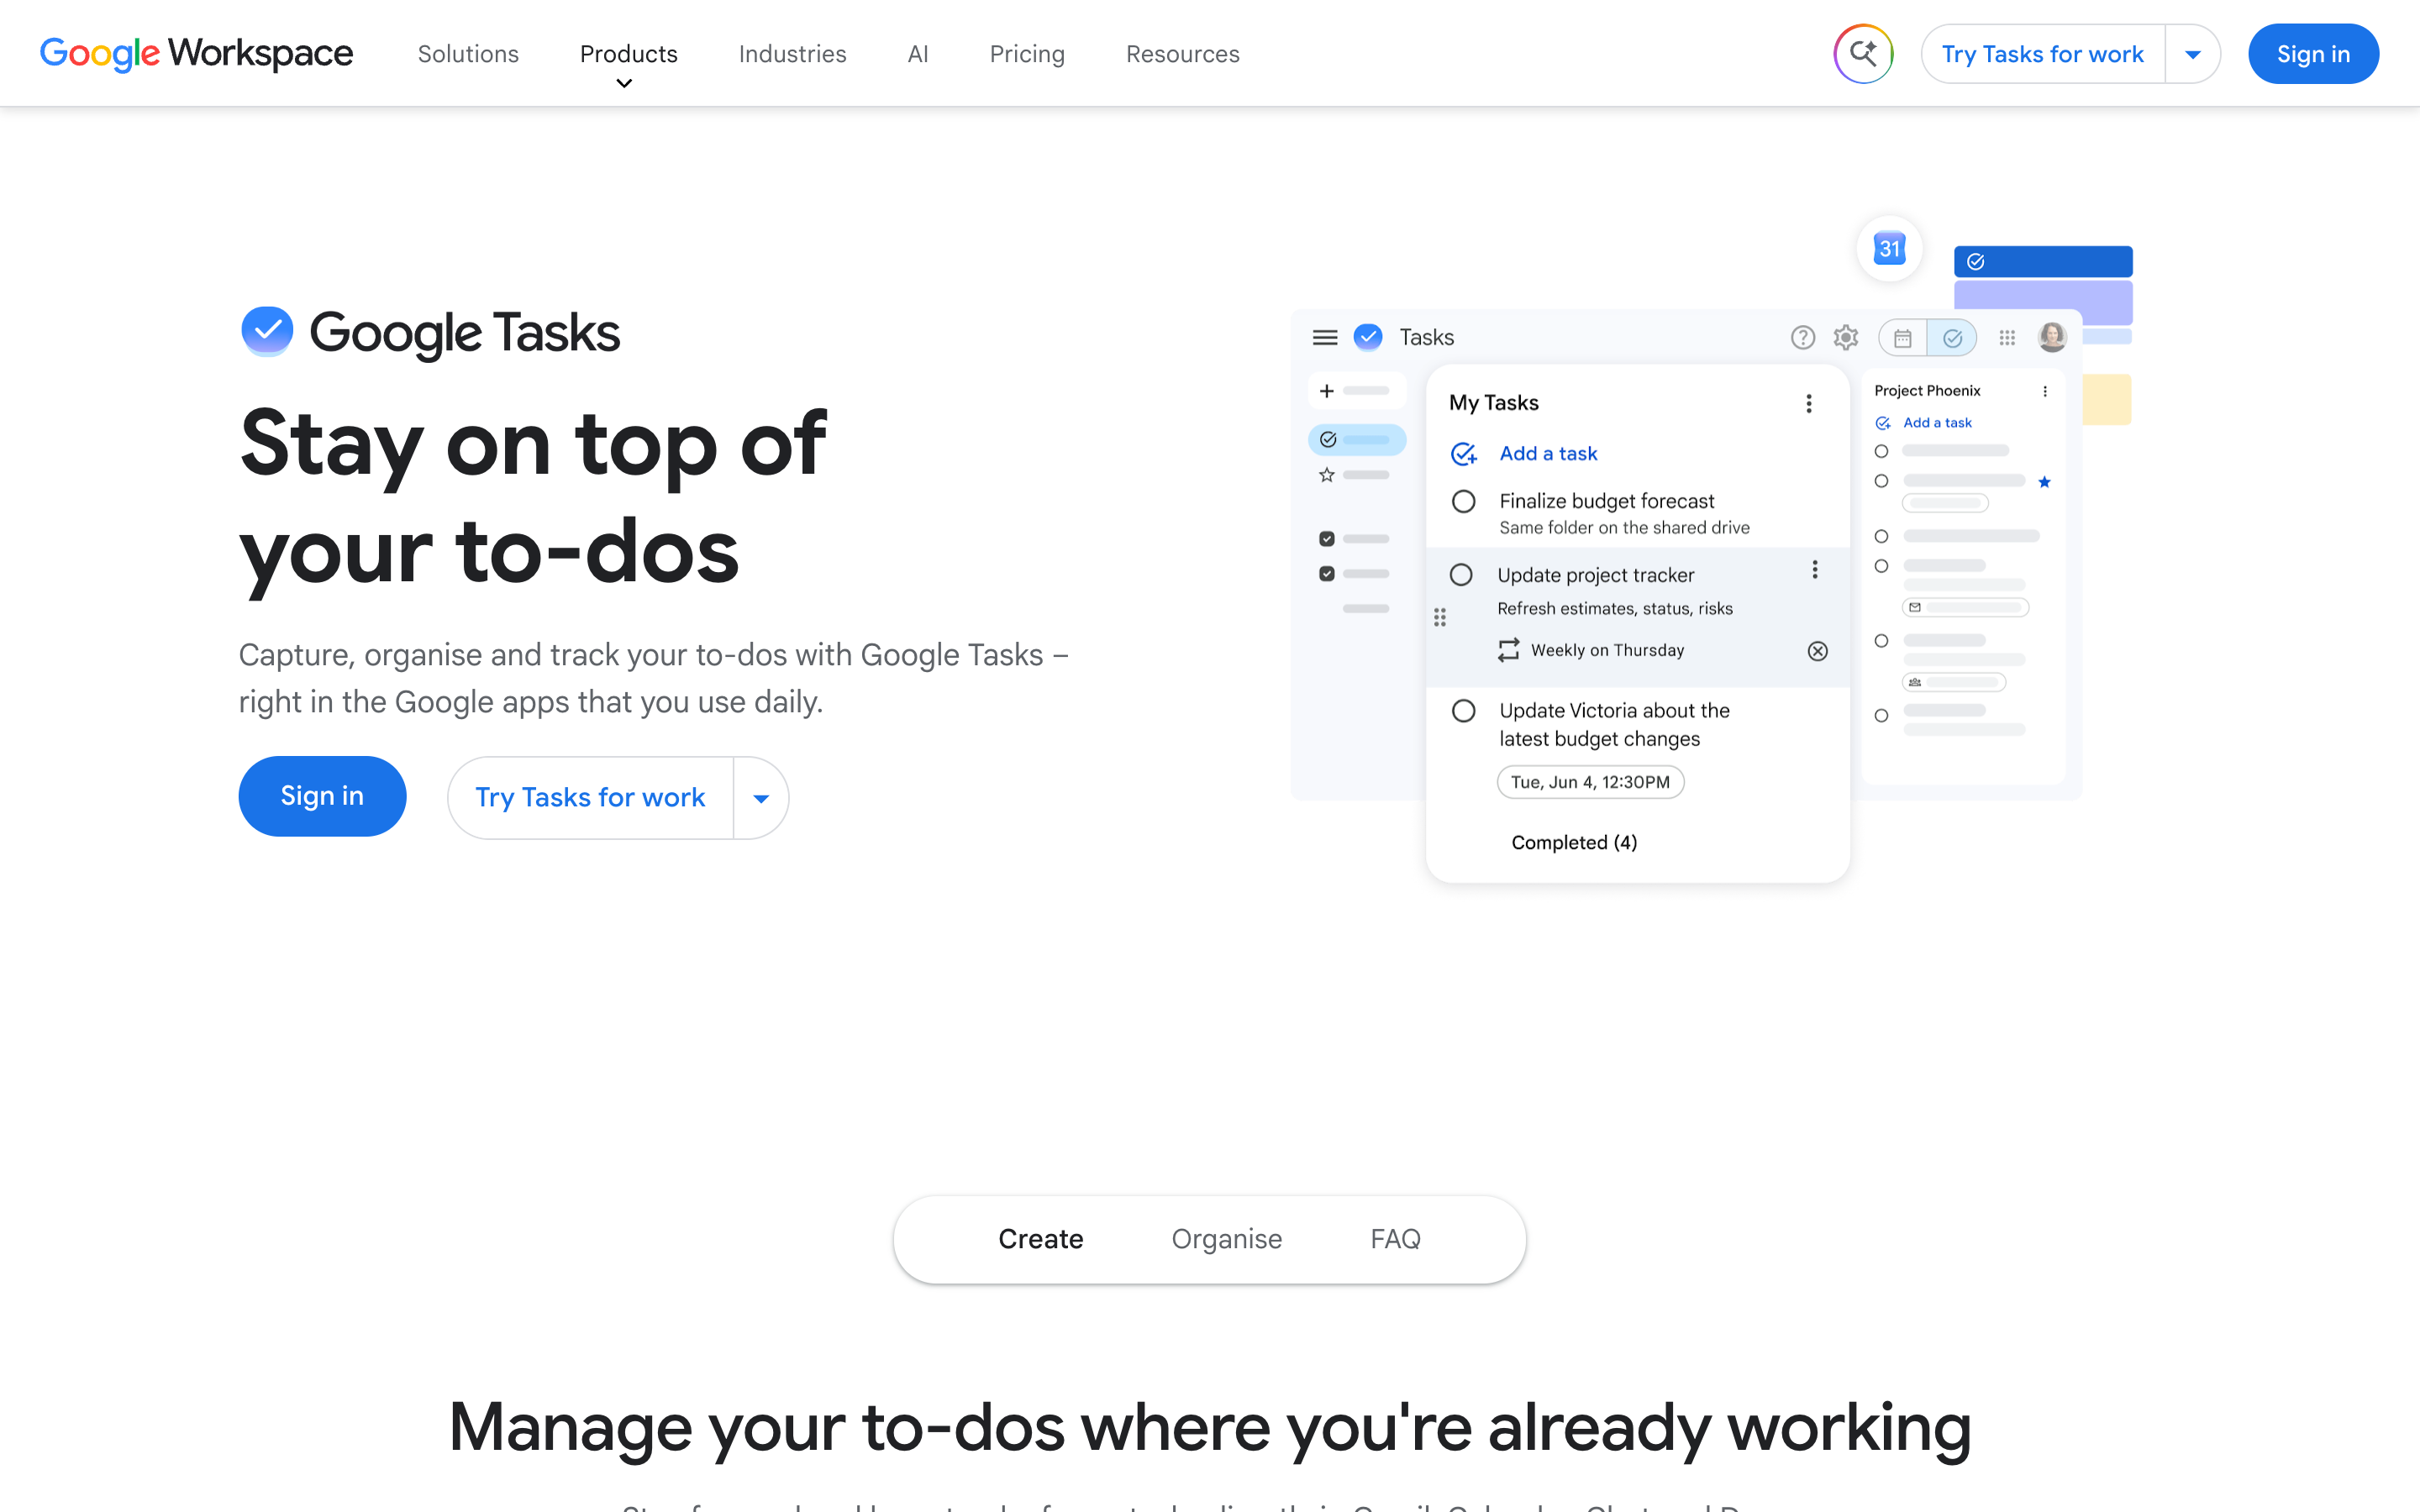Mark Finalize budget forecast as complete
The height and width of the screenshot is (1512, 2420).
pyautogui.click(x=1464, y=501)
